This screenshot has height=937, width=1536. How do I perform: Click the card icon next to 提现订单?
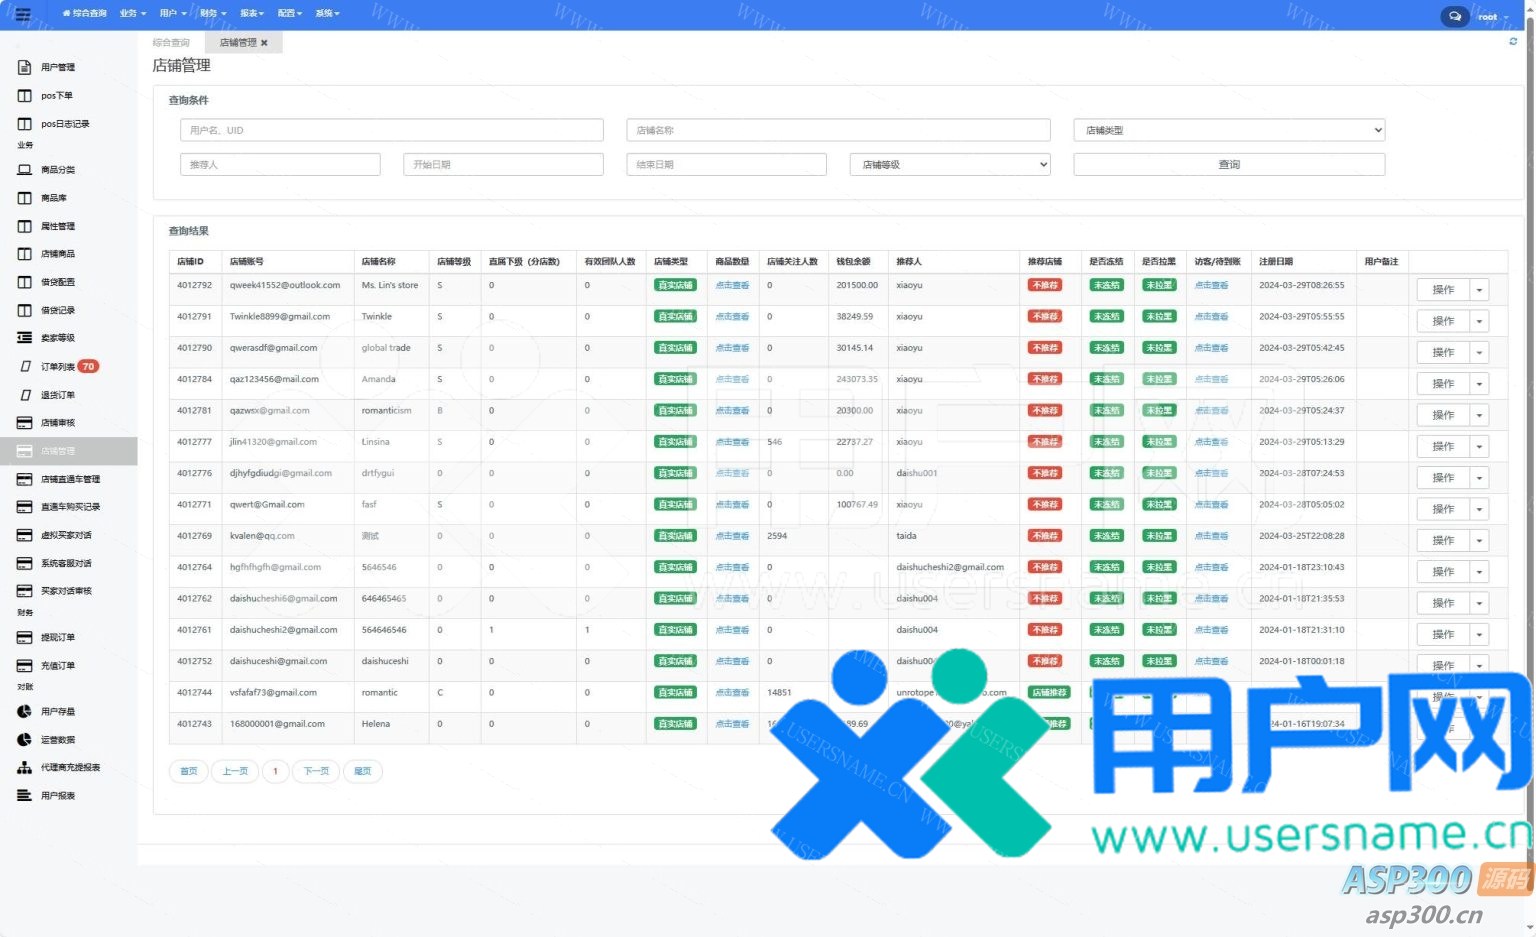[x=25, y=637]
